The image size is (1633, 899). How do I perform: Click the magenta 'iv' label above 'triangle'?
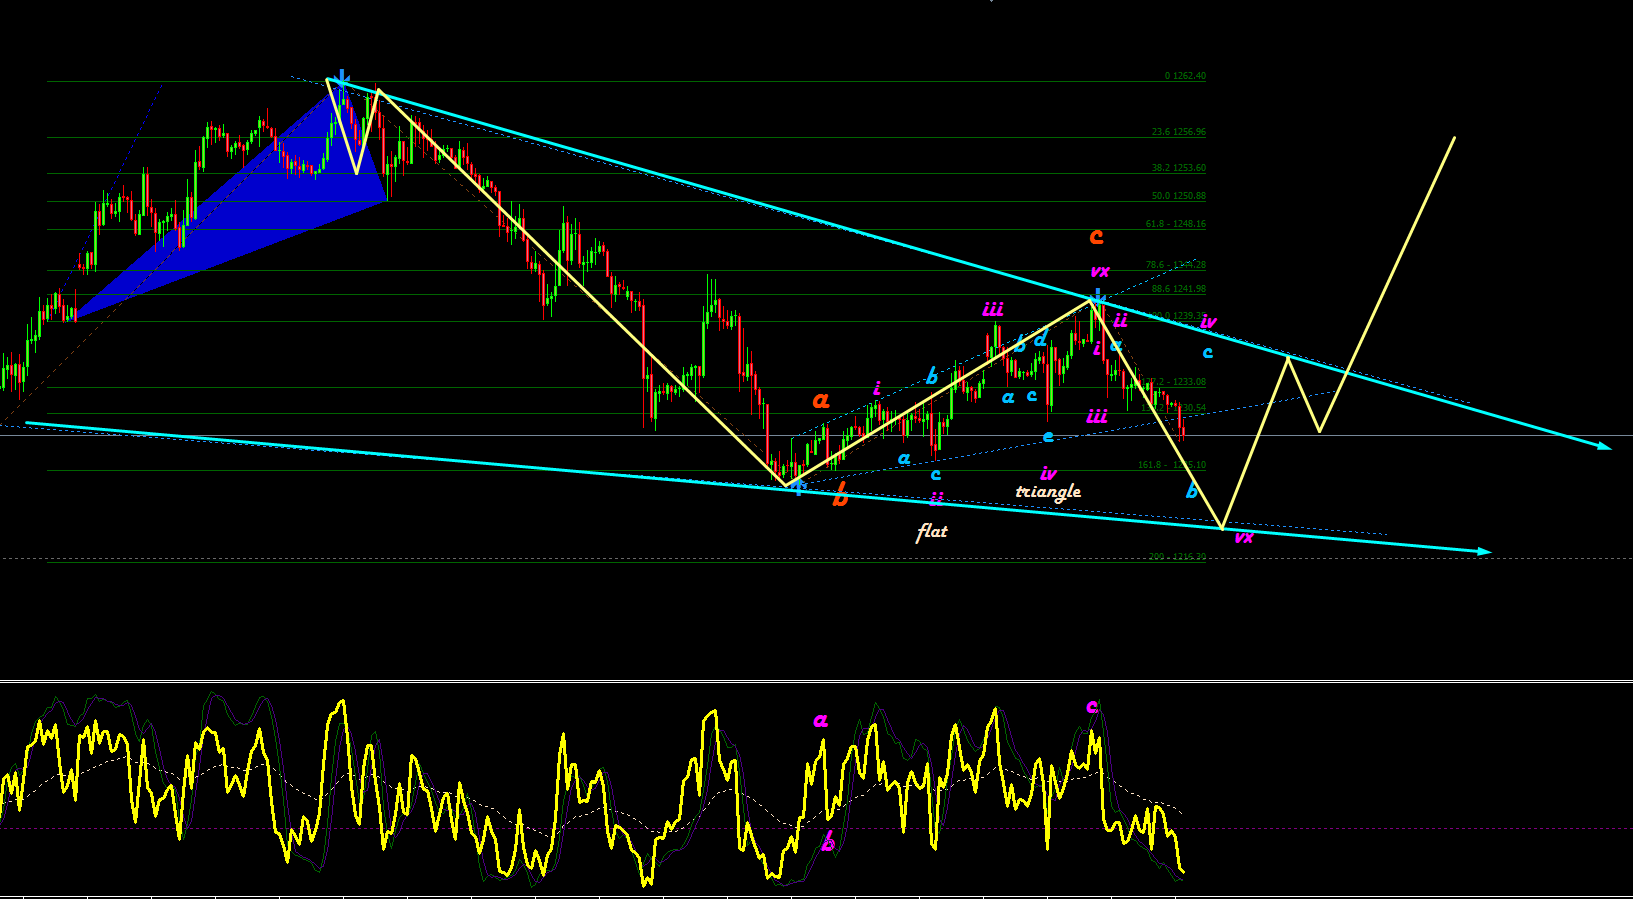[x=1048, y=472]
